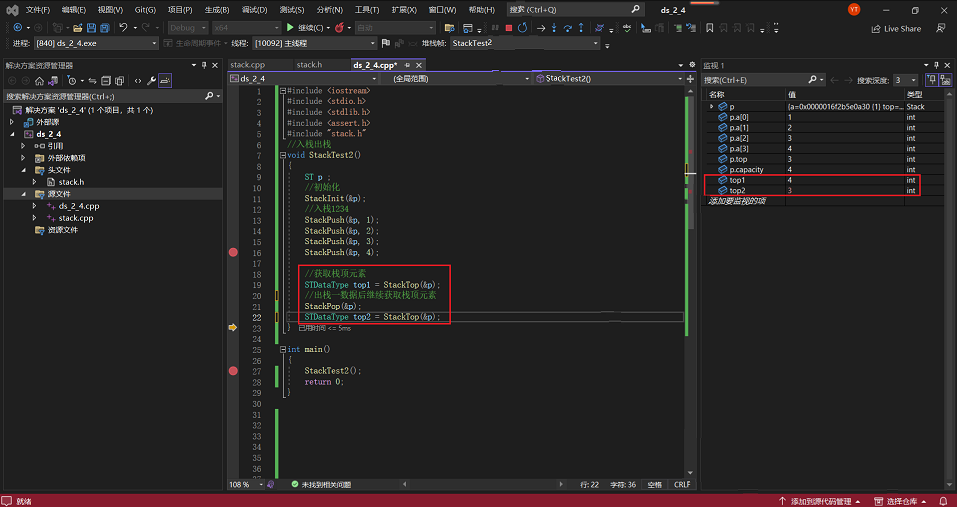Toggle the hierarchy view button in the Watch panel
Image resolution: width=957 pixels, height=507 pixels.
click(x=945, y=80)
